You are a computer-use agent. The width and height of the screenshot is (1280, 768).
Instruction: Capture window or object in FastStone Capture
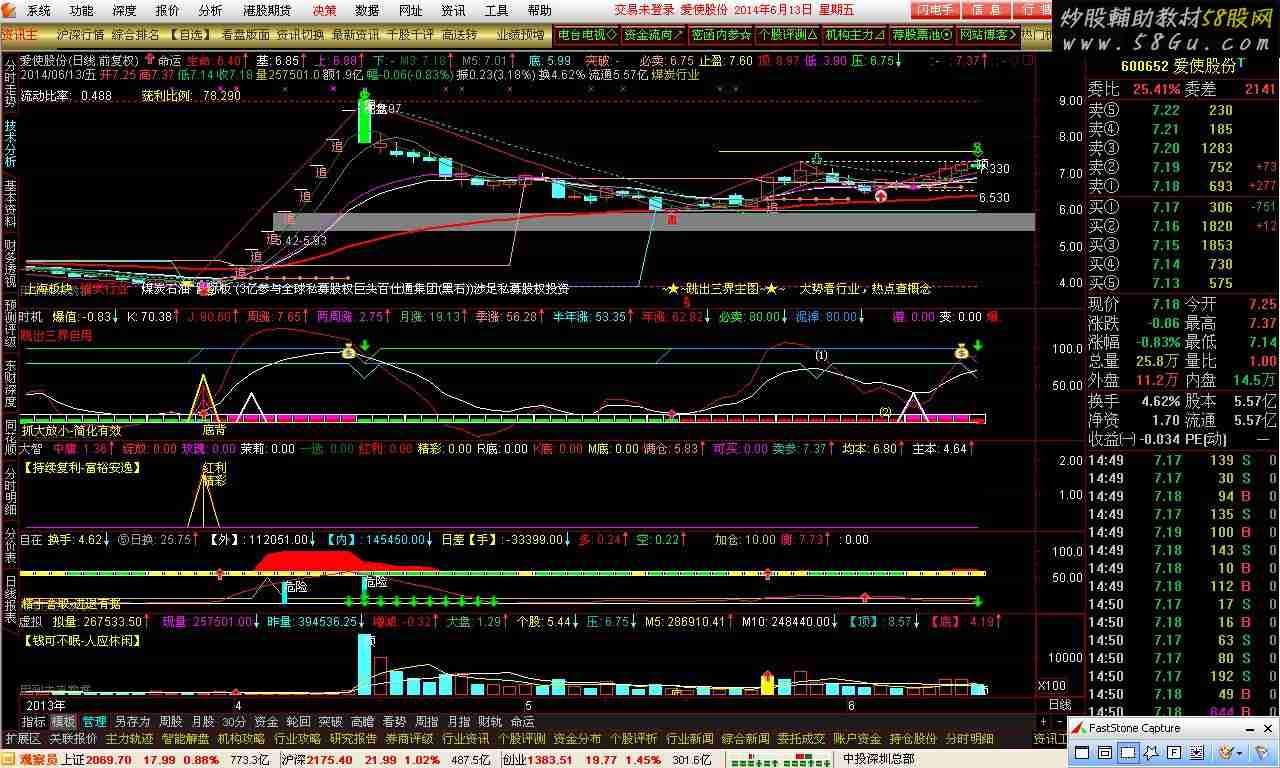[1105, 752]
